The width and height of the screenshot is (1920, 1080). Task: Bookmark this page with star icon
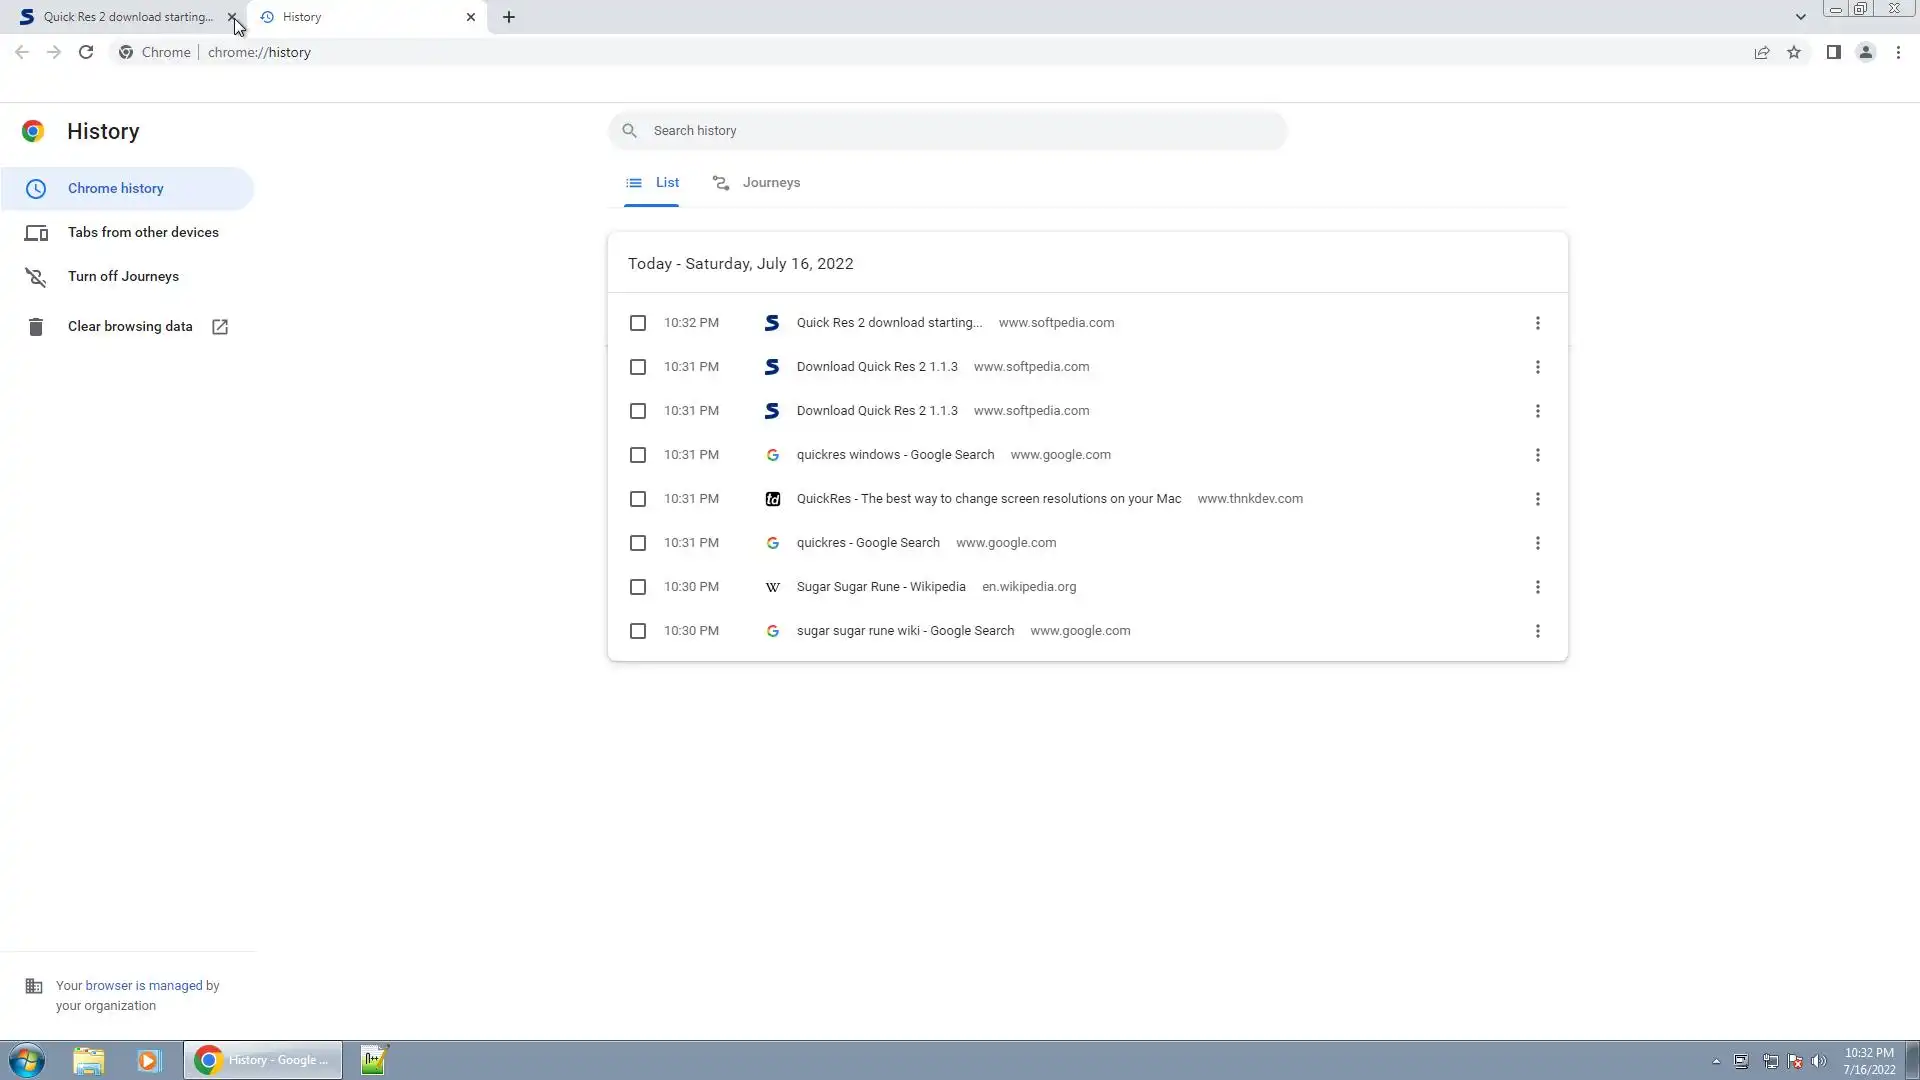coord(1794,52)
